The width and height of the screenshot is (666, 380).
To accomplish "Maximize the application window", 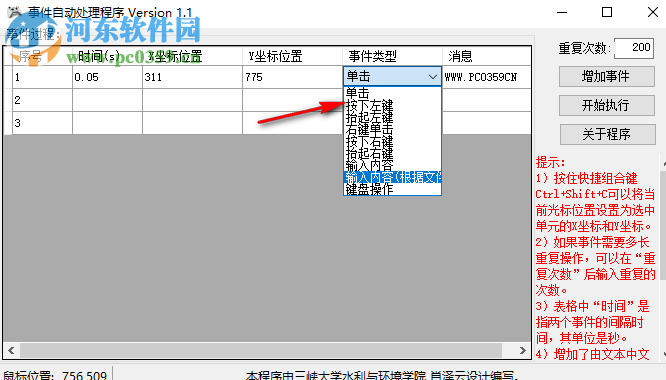I will coord(607,12).
